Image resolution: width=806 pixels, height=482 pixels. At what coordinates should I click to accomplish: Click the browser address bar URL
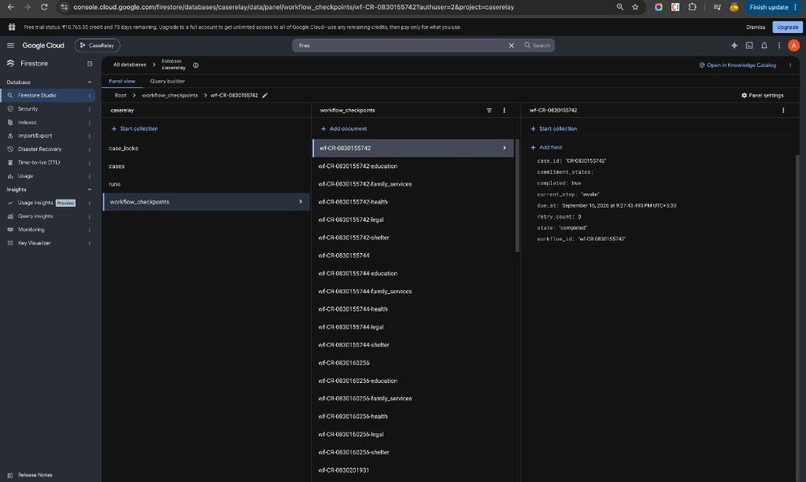[x=293, y=7]
